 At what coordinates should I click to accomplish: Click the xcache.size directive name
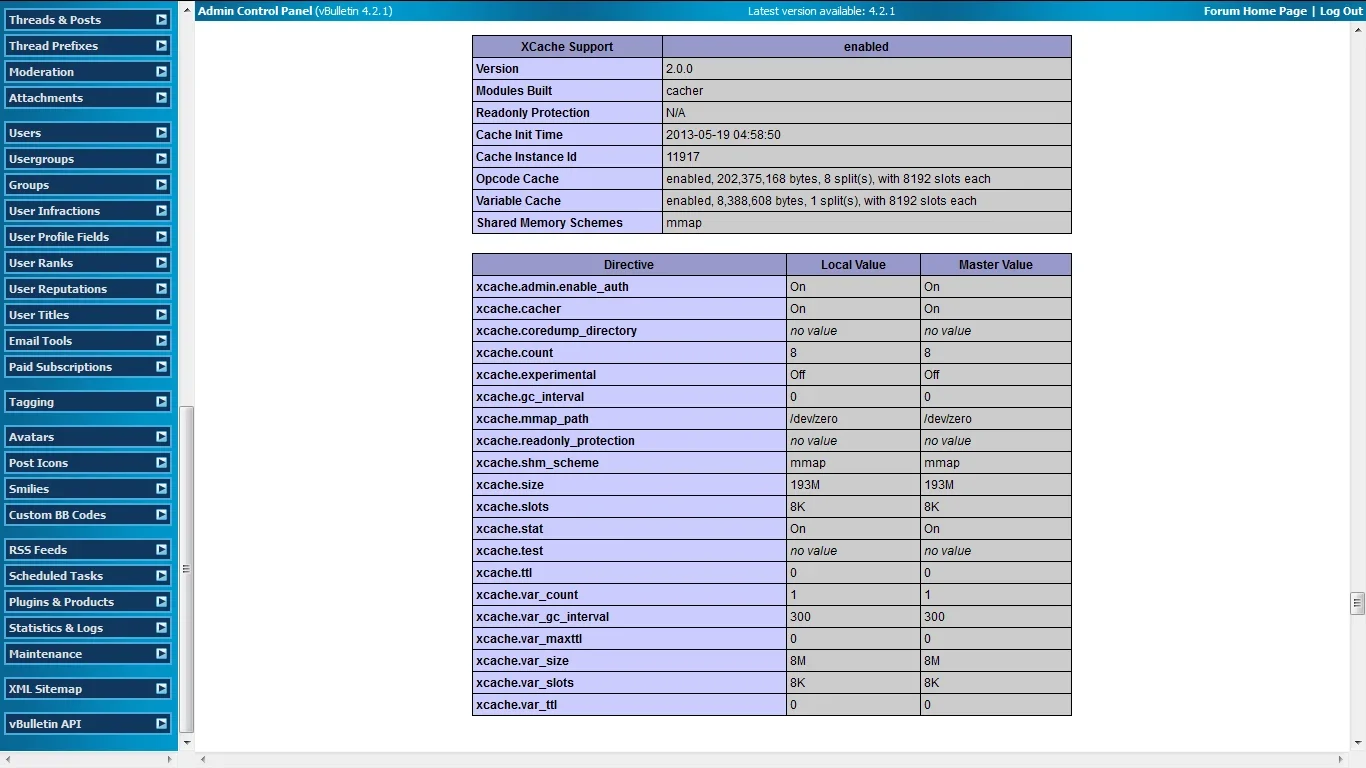click(510, 485)
